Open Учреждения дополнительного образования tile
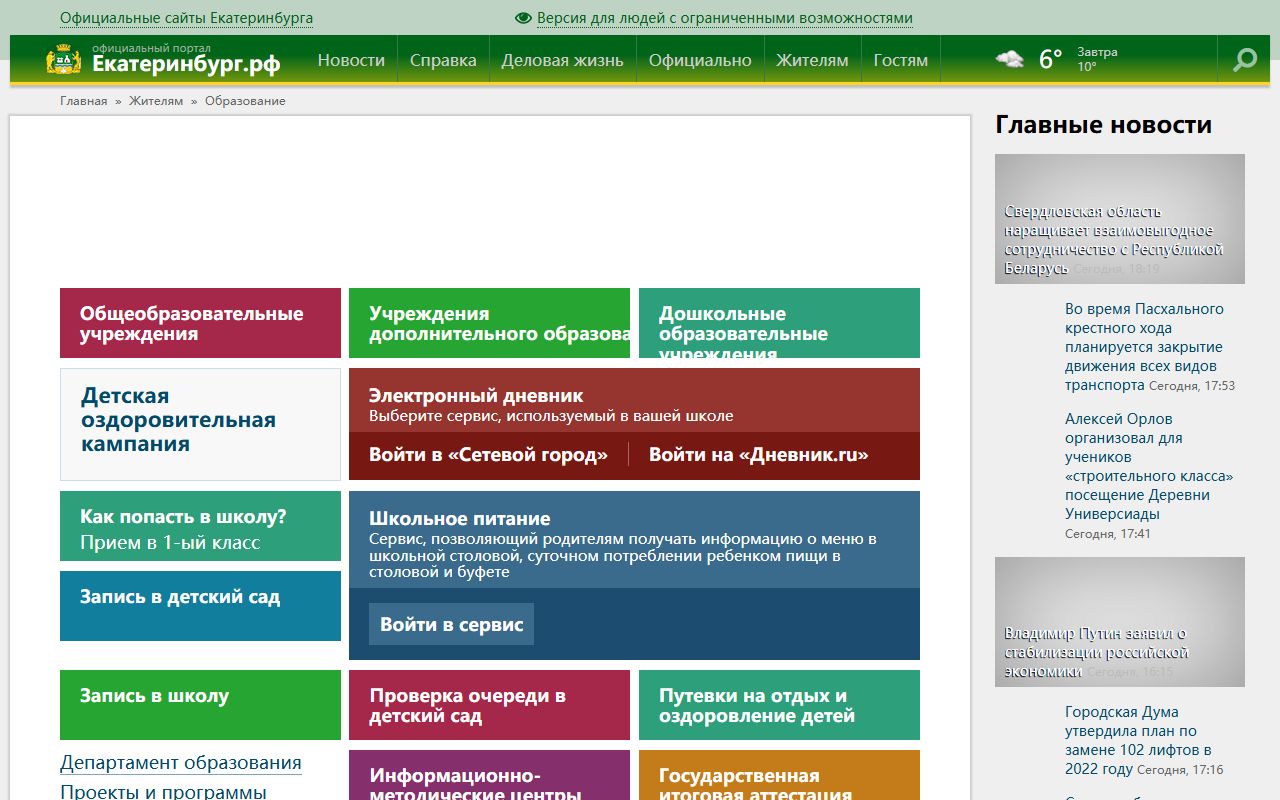The height and width of the screenshot is (800, 1280). point(489,323)
